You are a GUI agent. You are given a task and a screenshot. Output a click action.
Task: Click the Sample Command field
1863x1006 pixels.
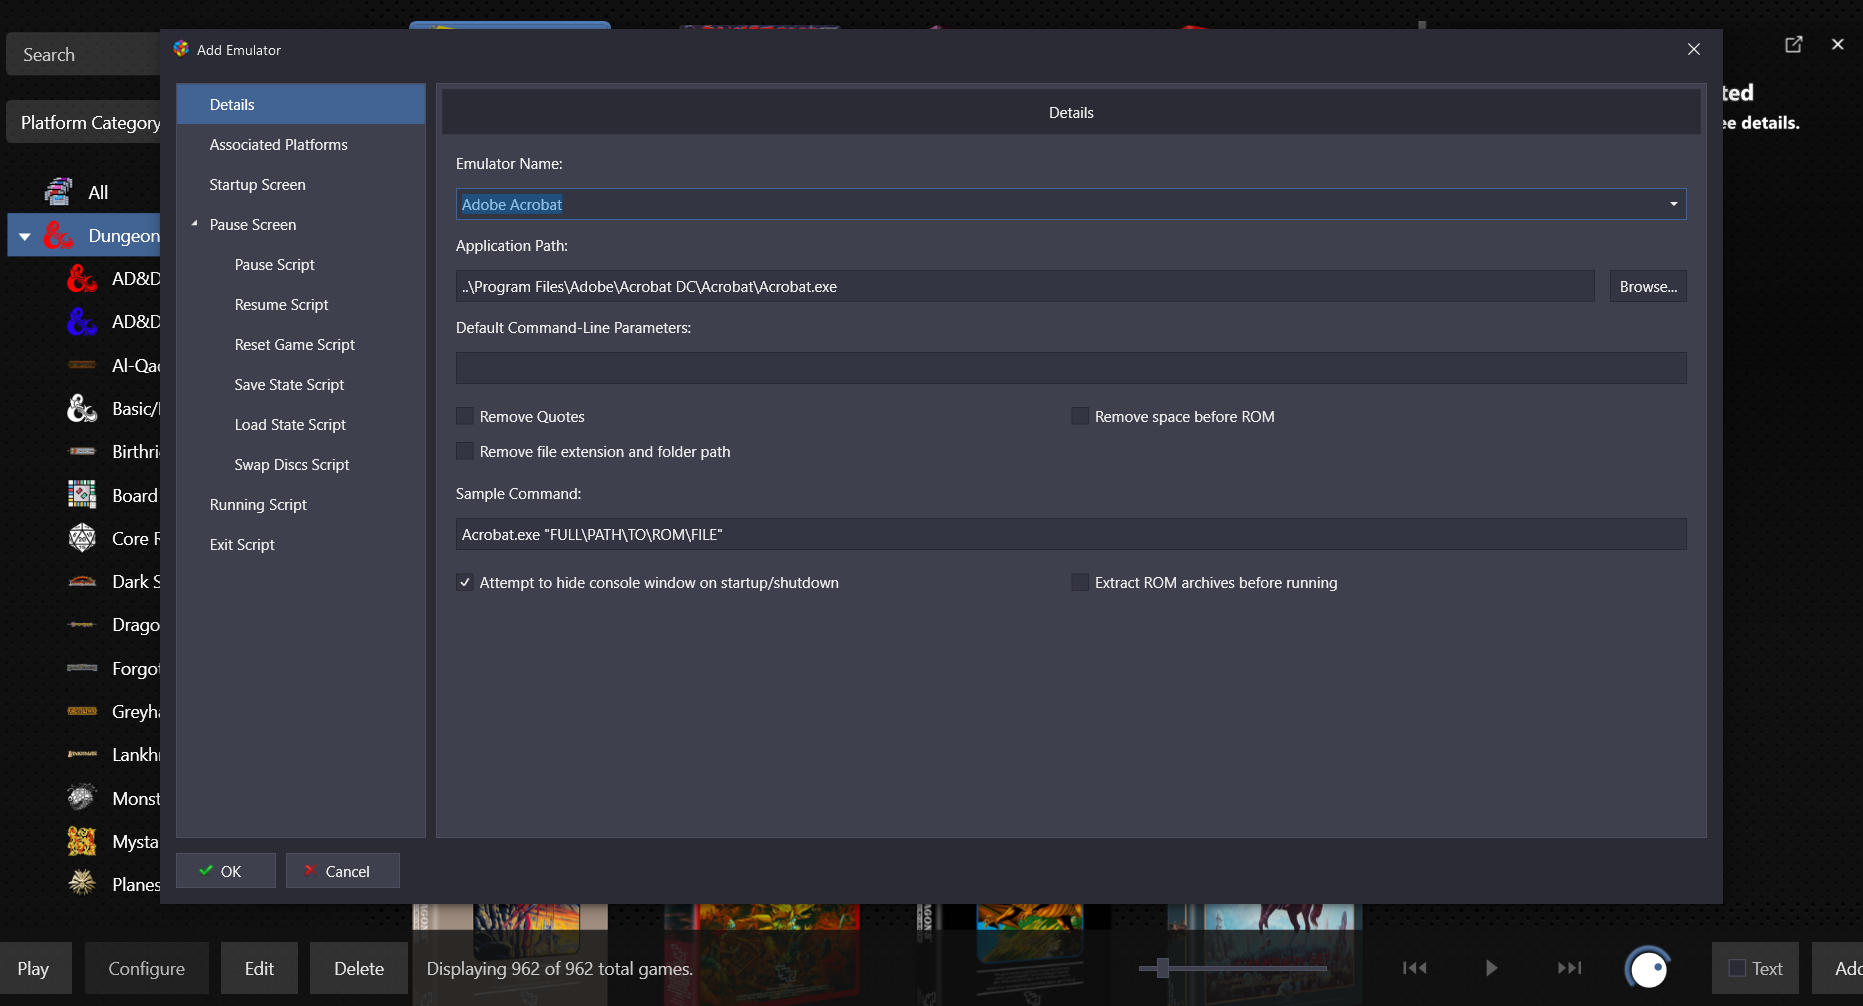pos(1071,534)
